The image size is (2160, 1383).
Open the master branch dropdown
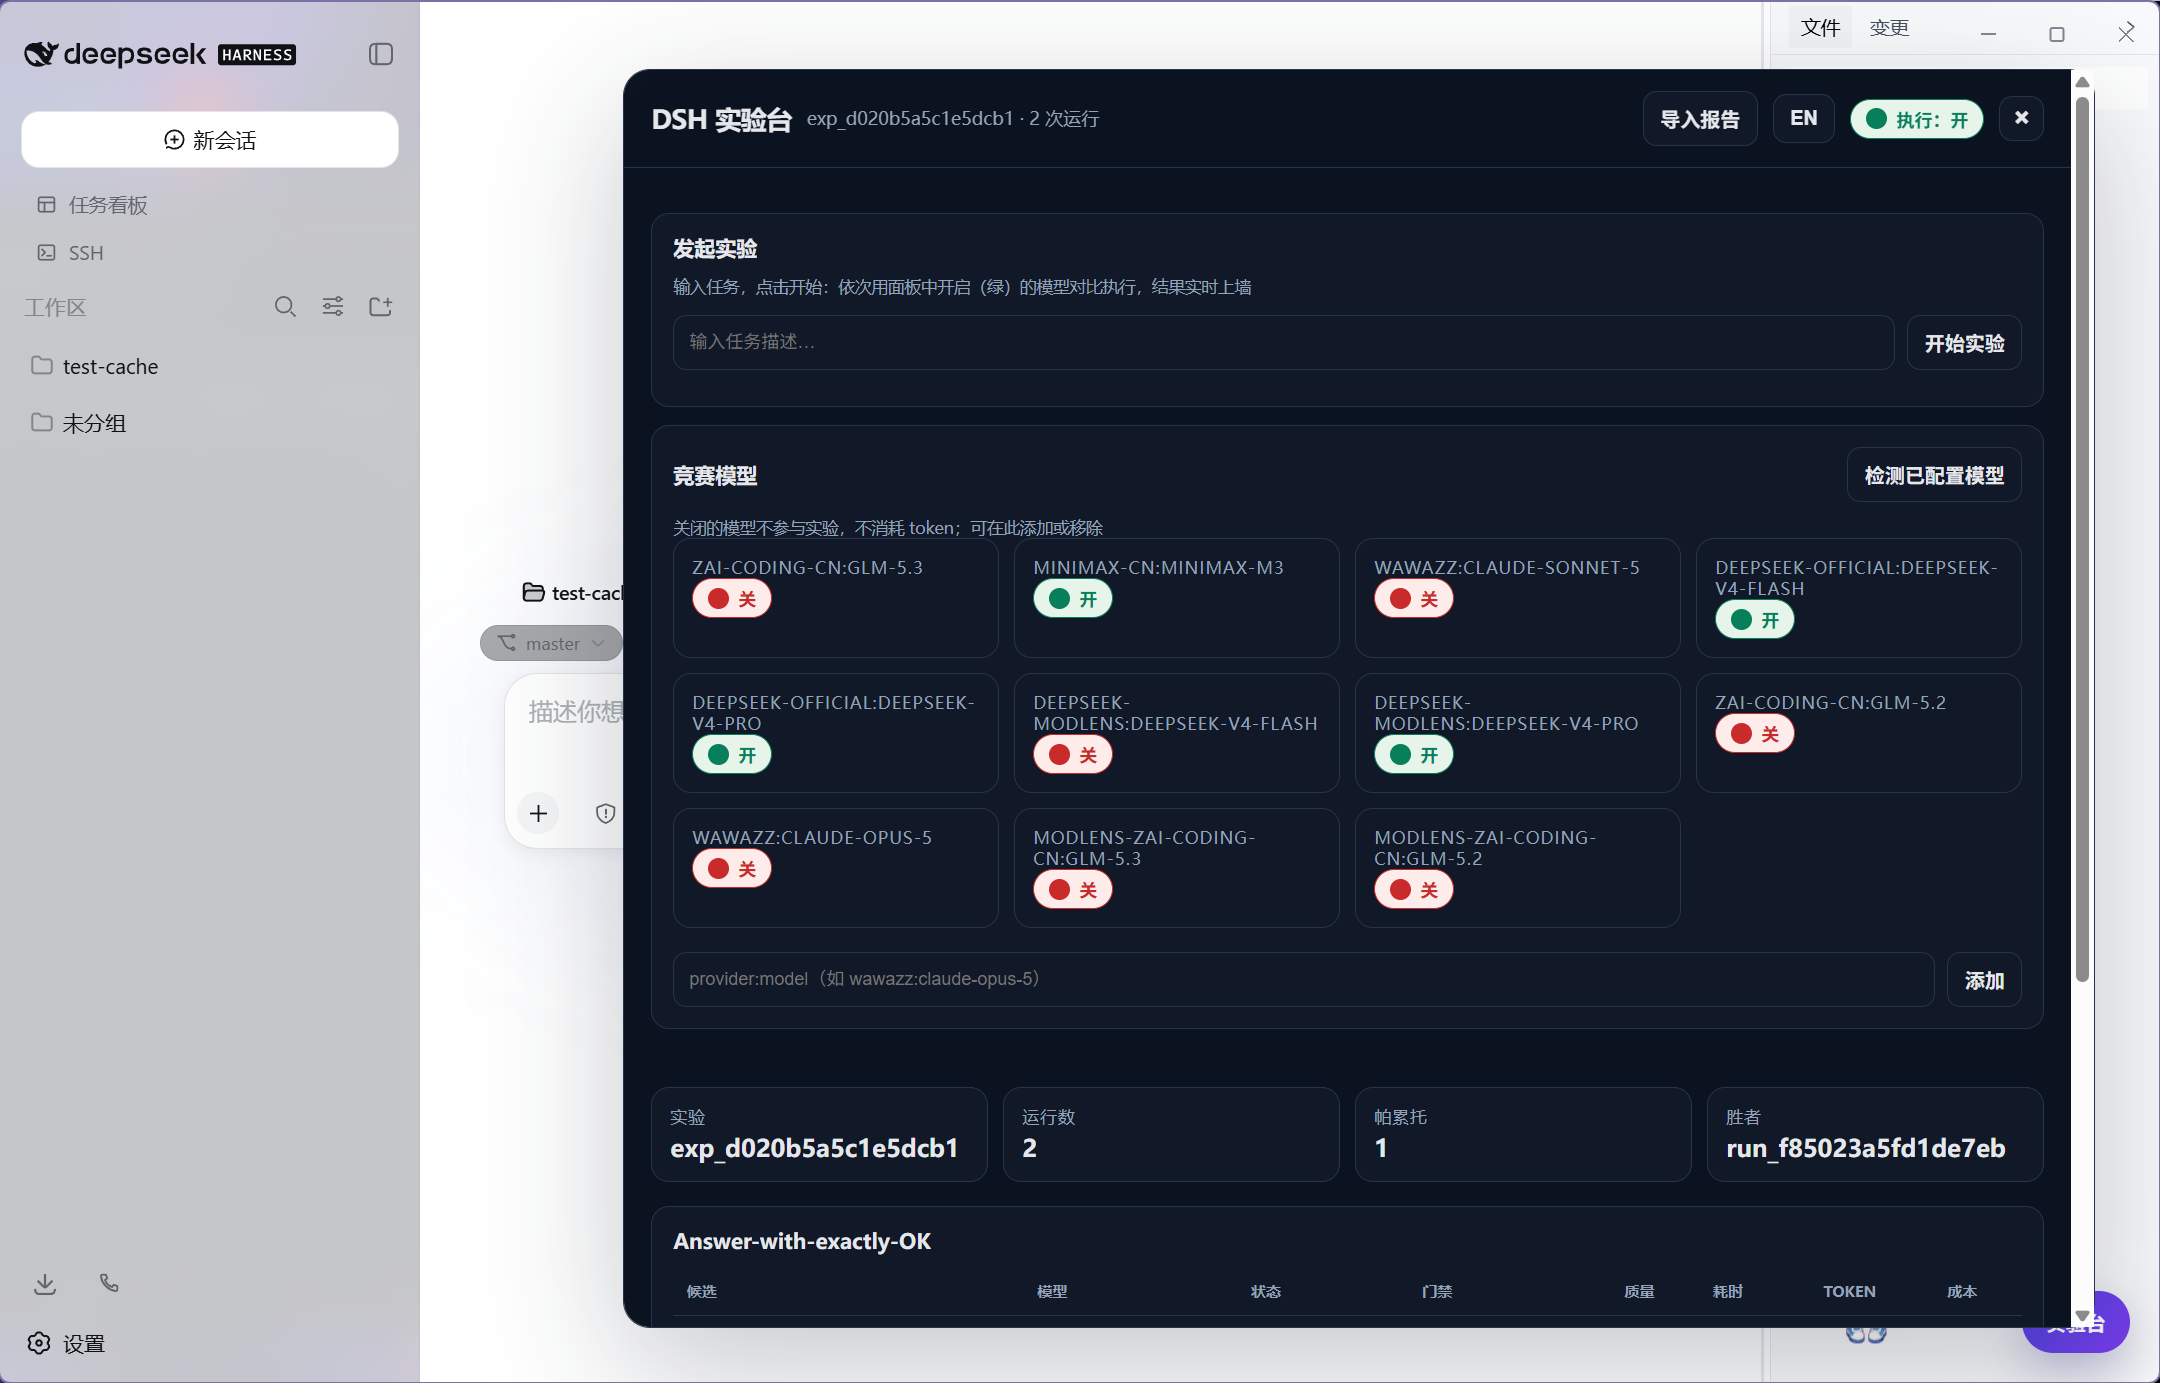551,643
